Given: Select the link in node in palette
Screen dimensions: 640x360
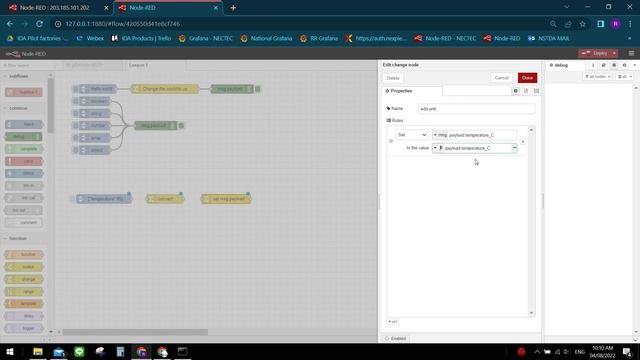Looking at the screenshot, I should click(x=24, y=186).
